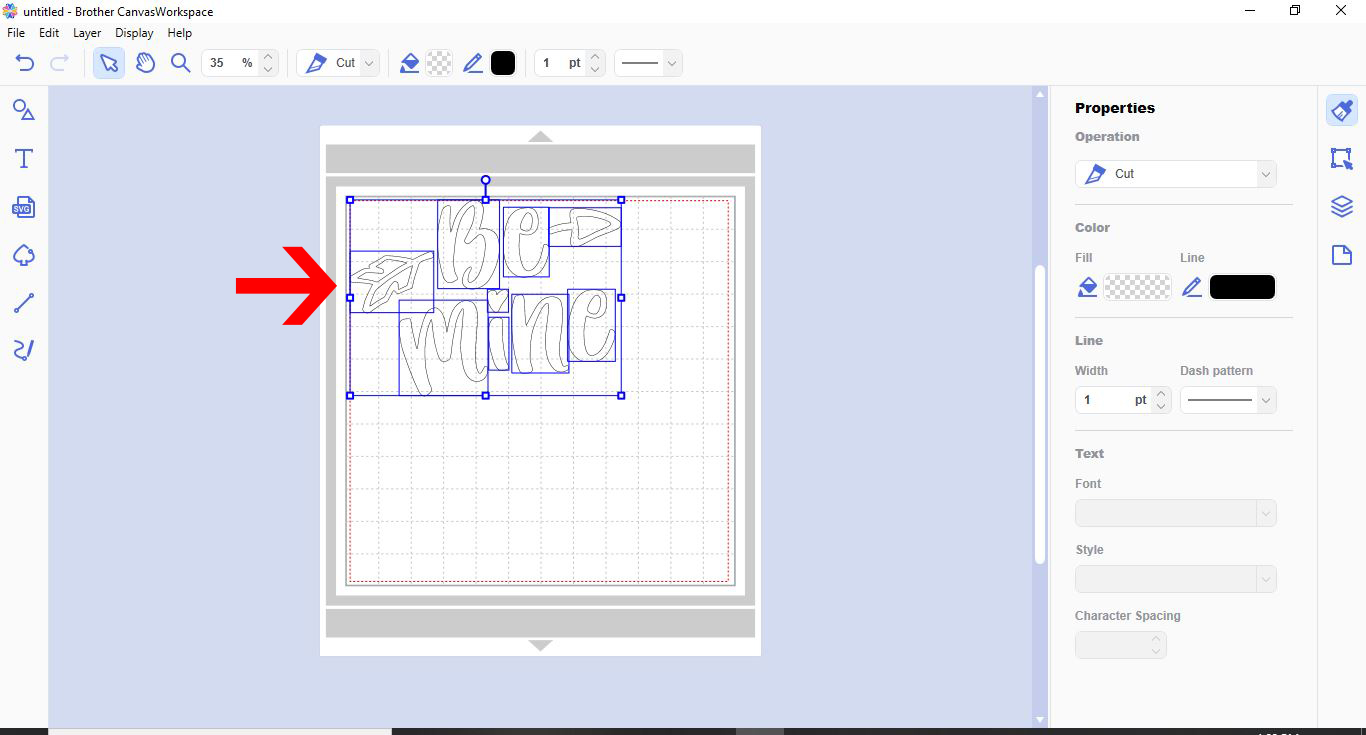This screenshot has height=735, width=1366.
Task: Activate the Hand pan tool
Action: pos(145,62)
